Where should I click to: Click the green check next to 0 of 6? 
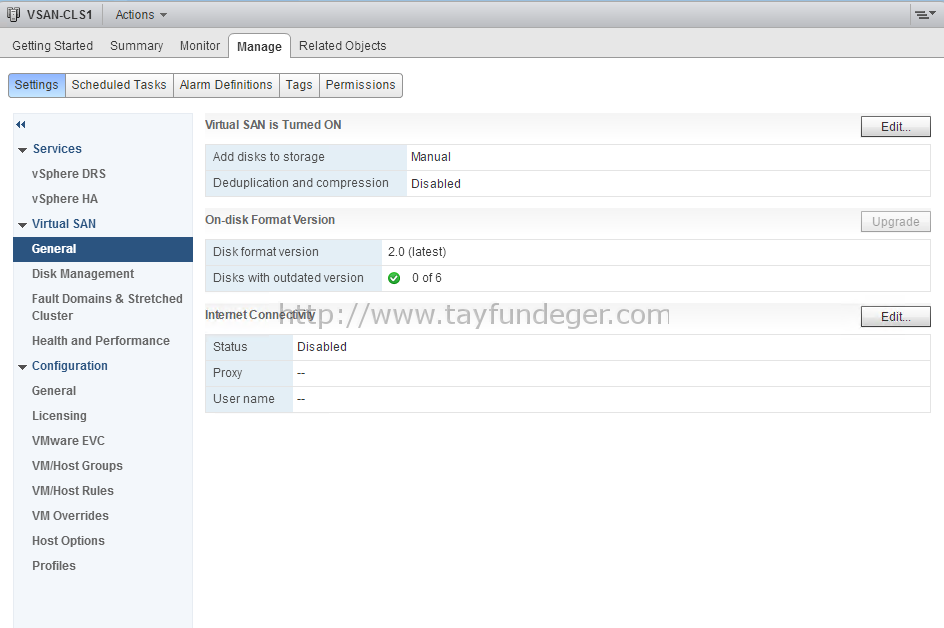tap(394, 278)
